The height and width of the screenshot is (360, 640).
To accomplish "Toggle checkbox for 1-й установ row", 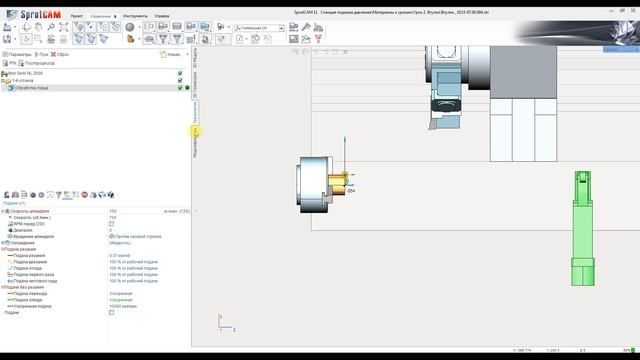I will [180, 80].
